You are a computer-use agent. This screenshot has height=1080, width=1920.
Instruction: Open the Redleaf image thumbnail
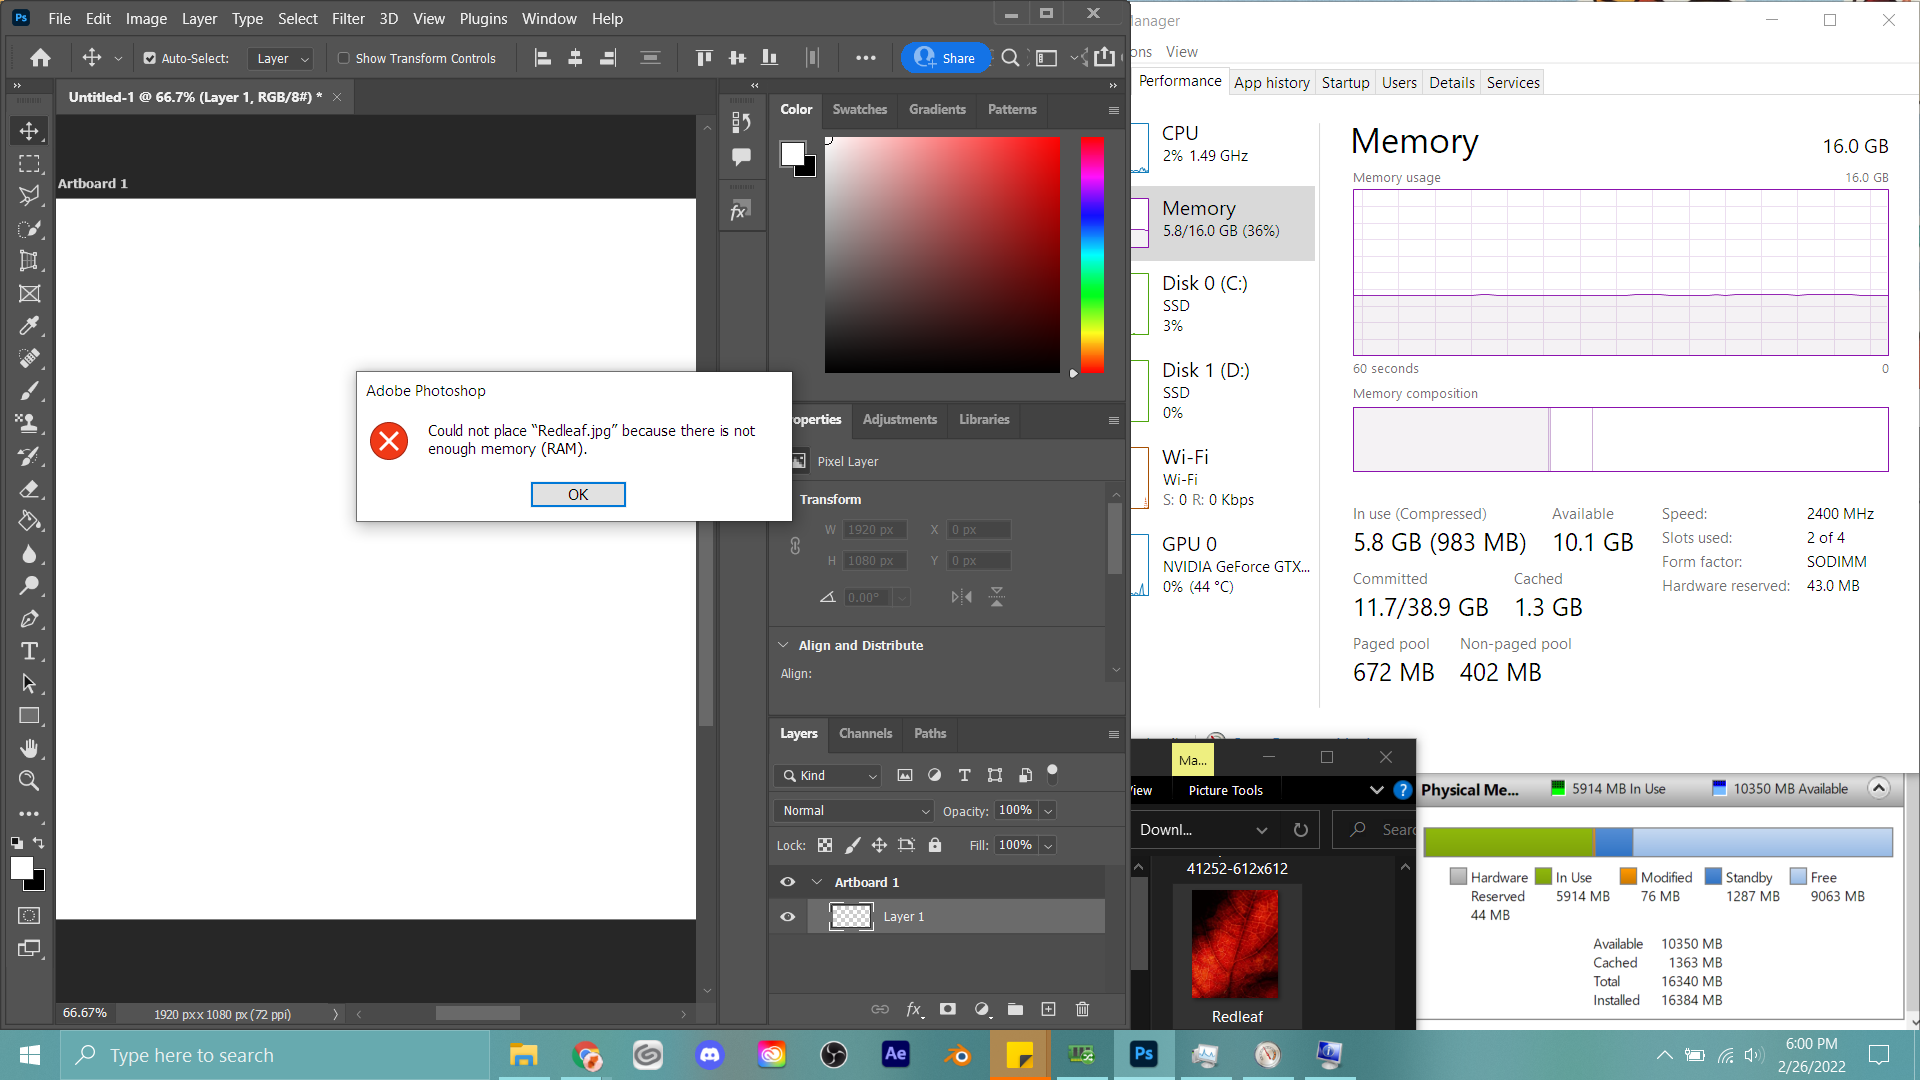[1236, 944]
